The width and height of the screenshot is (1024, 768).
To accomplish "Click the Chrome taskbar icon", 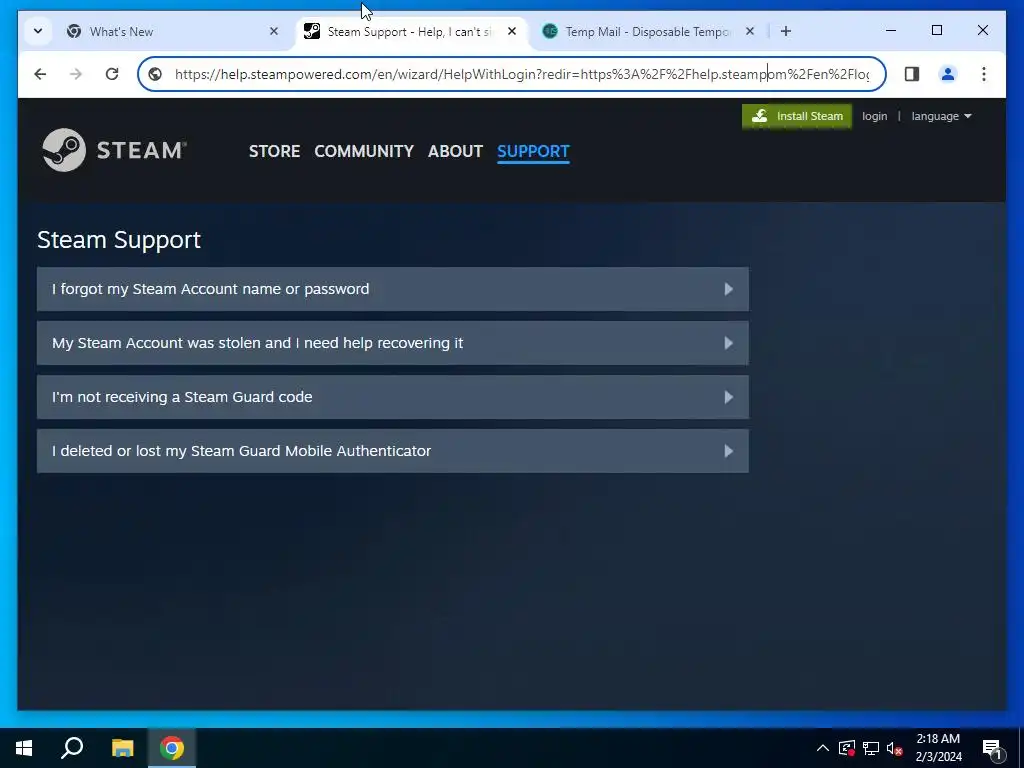I will (172, 748).
